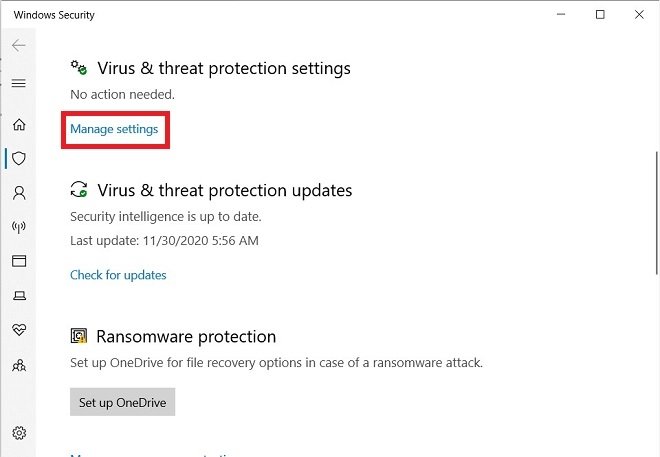Click the vertical scrollbar thumb
Screen dimensions: 660x457
click(x=657, y=213)
